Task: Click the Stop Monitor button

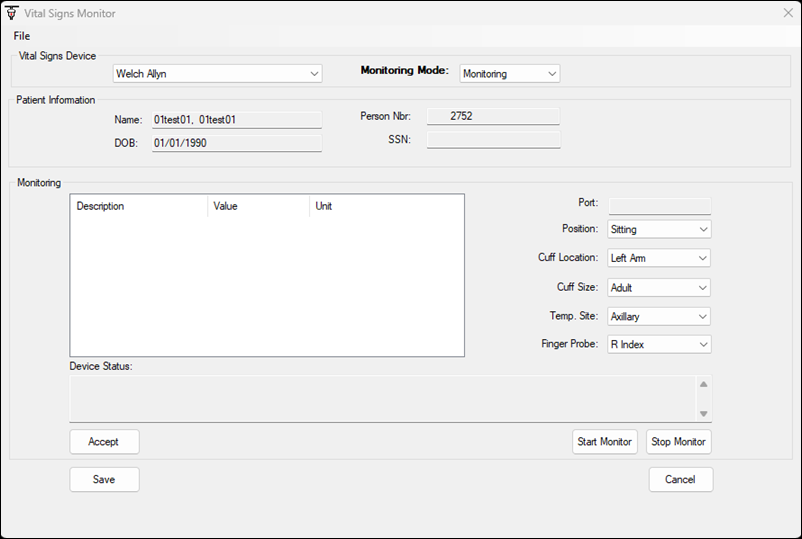Action: [679, 442]
